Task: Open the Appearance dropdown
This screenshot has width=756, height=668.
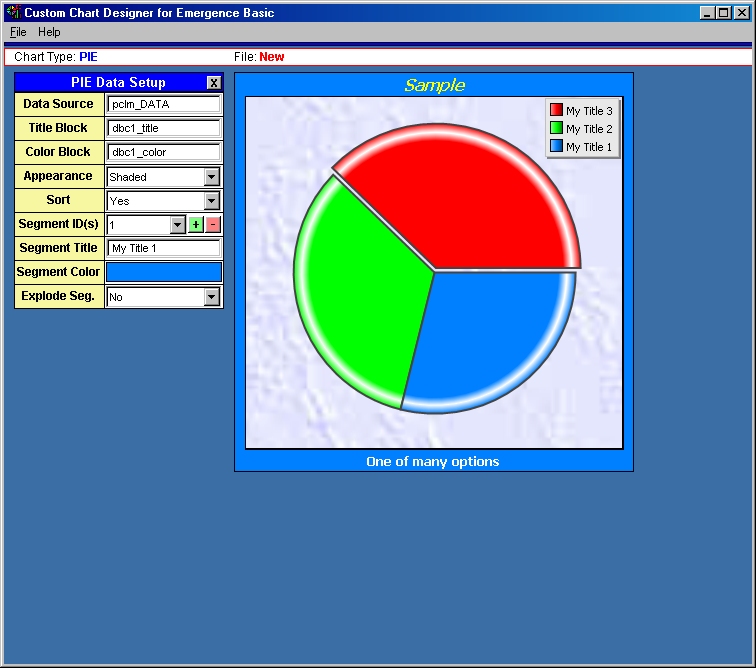Action: 211,177
